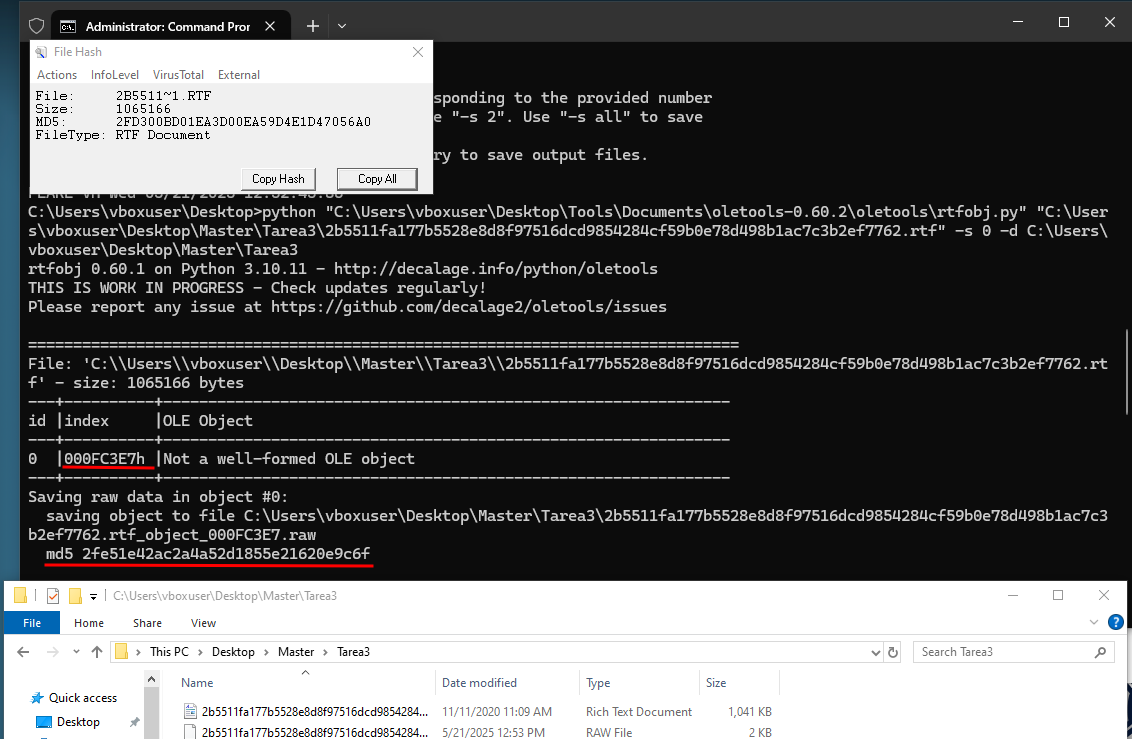Open the VirusTotal menu

click(x=178, y=75)
